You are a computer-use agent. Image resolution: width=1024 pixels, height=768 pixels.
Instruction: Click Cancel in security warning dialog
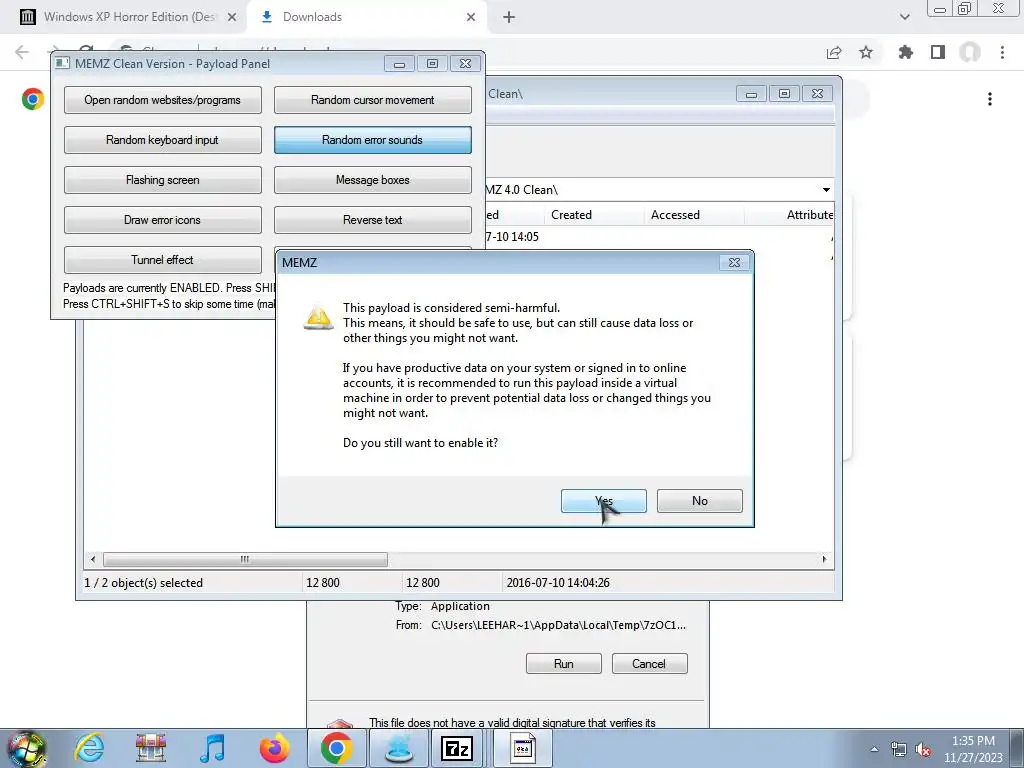tap(649, 664)
